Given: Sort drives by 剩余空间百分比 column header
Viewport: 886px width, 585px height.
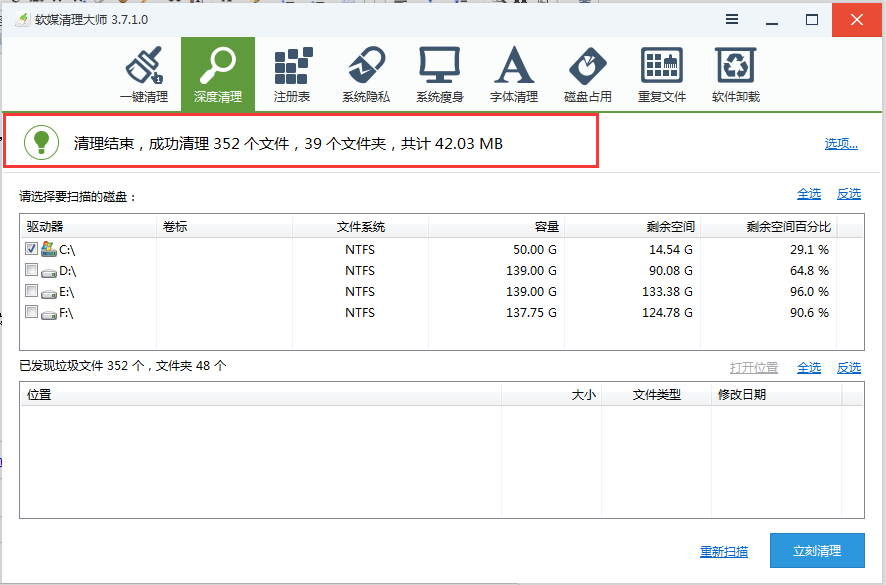Looking at the screenshot, I should tap(787, 226).
